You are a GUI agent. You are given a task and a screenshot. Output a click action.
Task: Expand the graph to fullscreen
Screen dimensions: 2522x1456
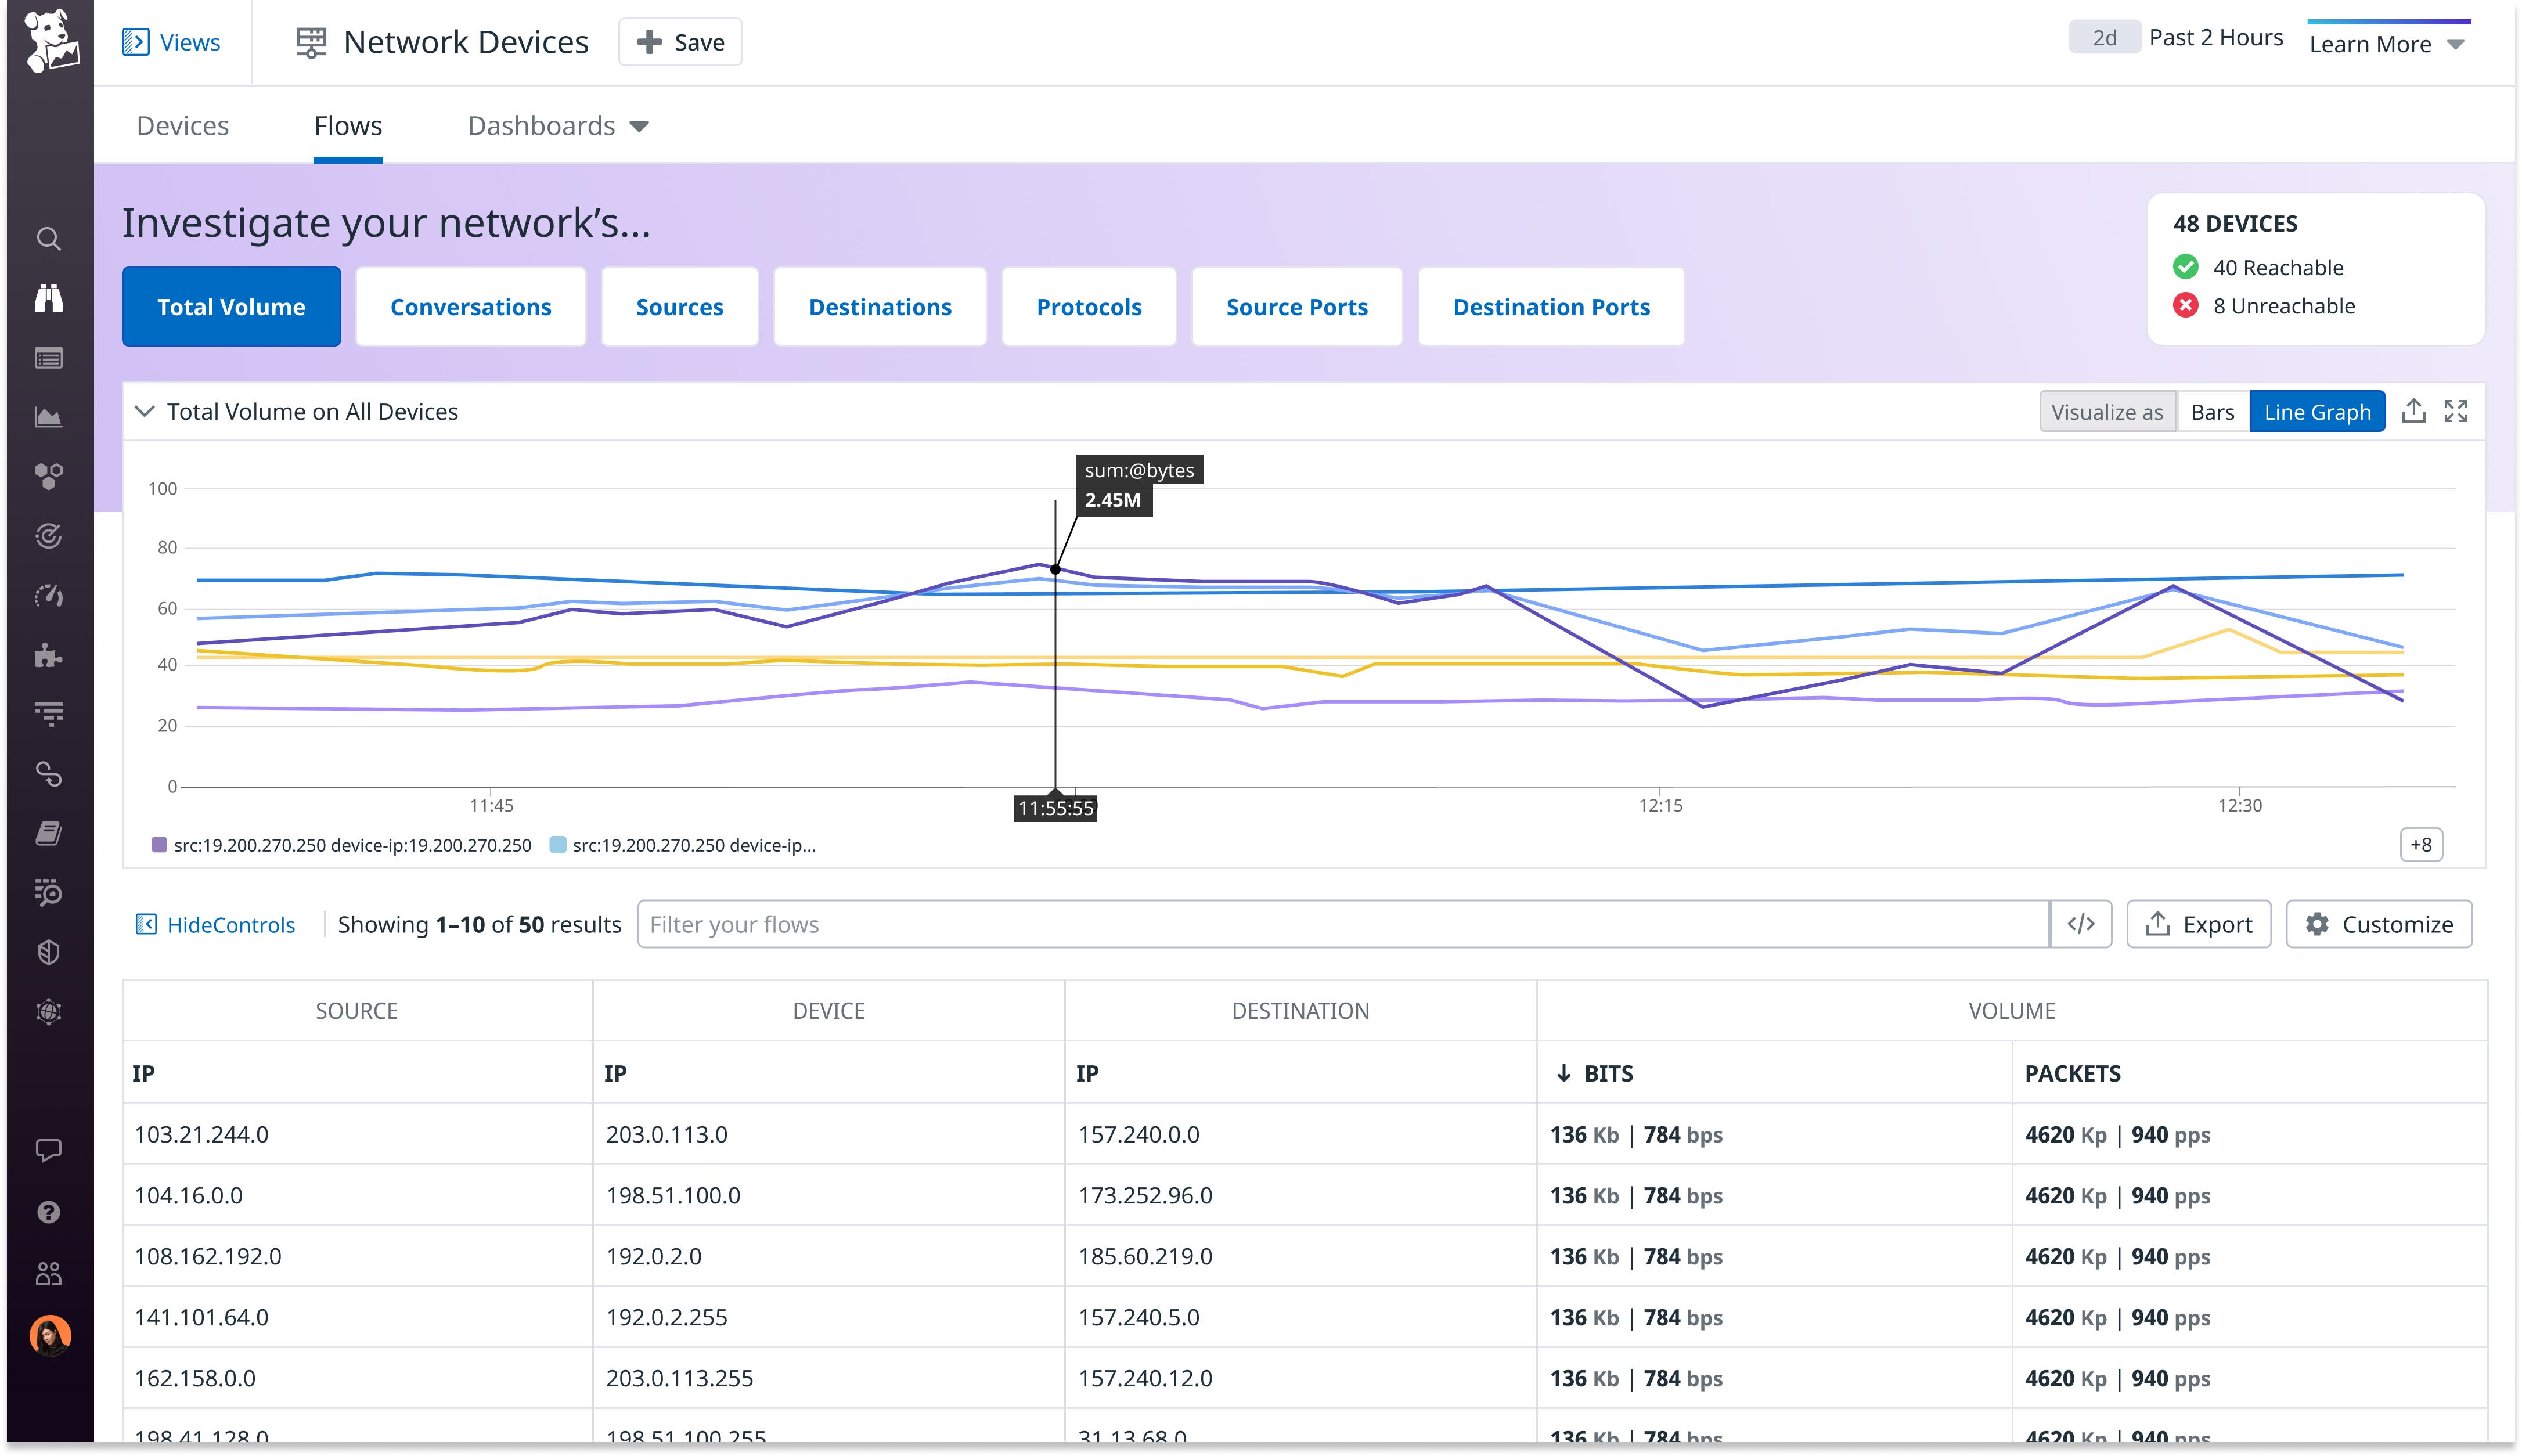point(2457,410)
